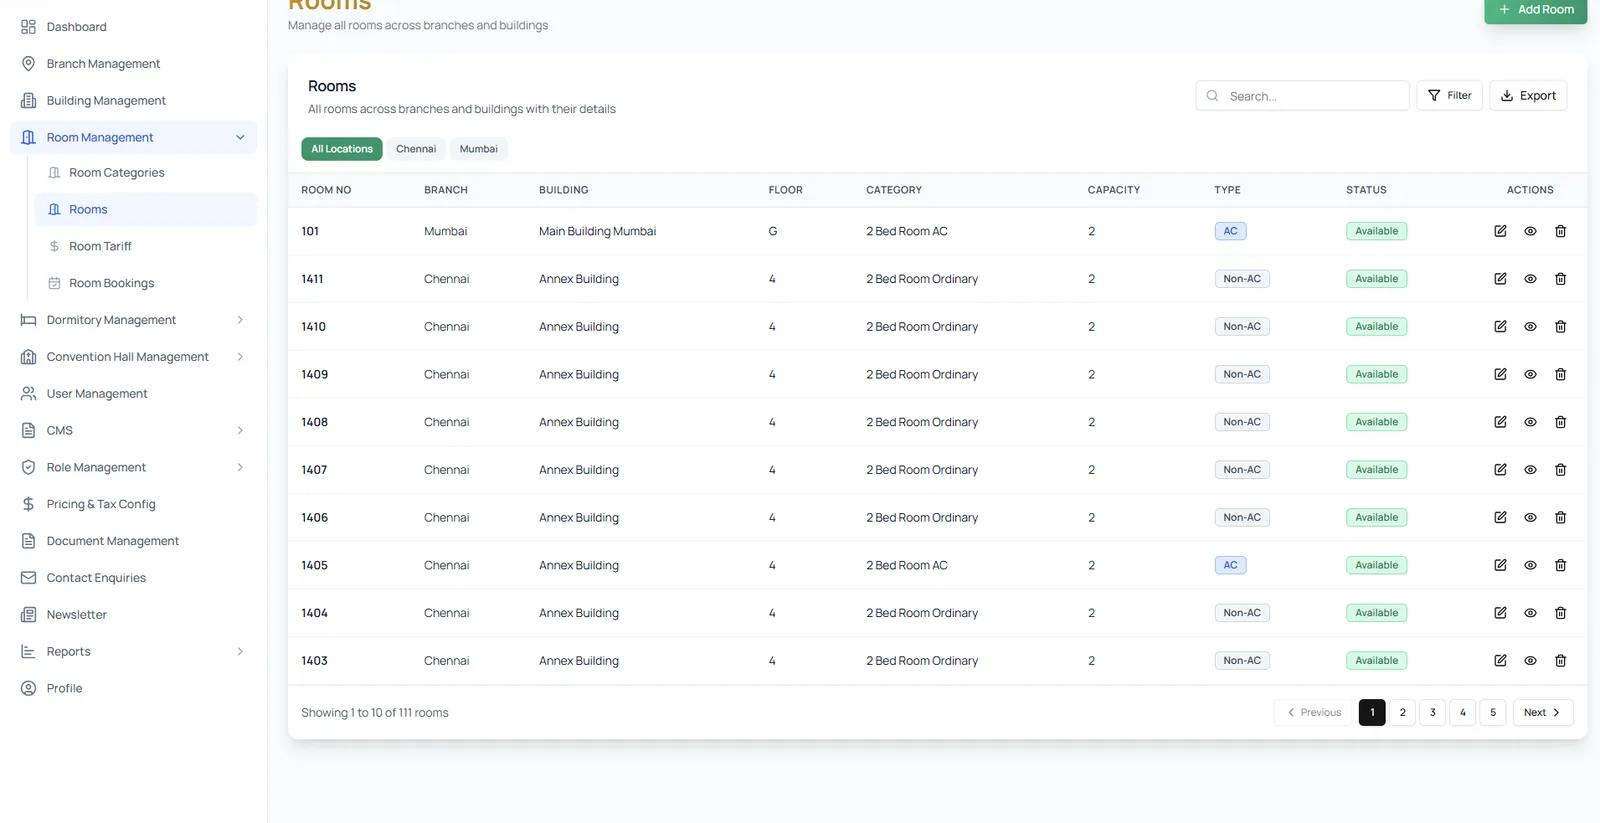The height and width of the screenshot is (823, 1600).
Task: Open Room Bookings submenu item
Action: (145, 283)
